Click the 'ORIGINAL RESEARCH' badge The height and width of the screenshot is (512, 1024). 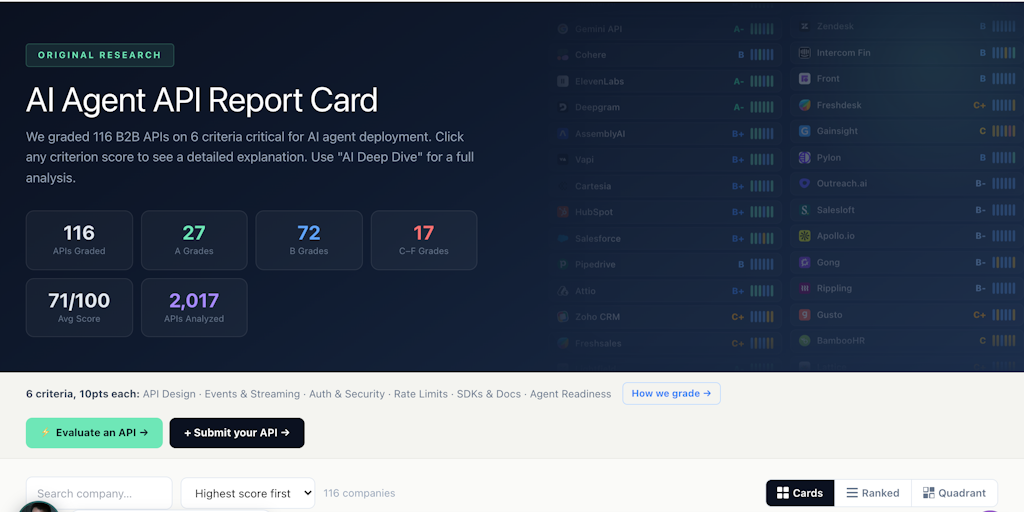coord(100,55)
